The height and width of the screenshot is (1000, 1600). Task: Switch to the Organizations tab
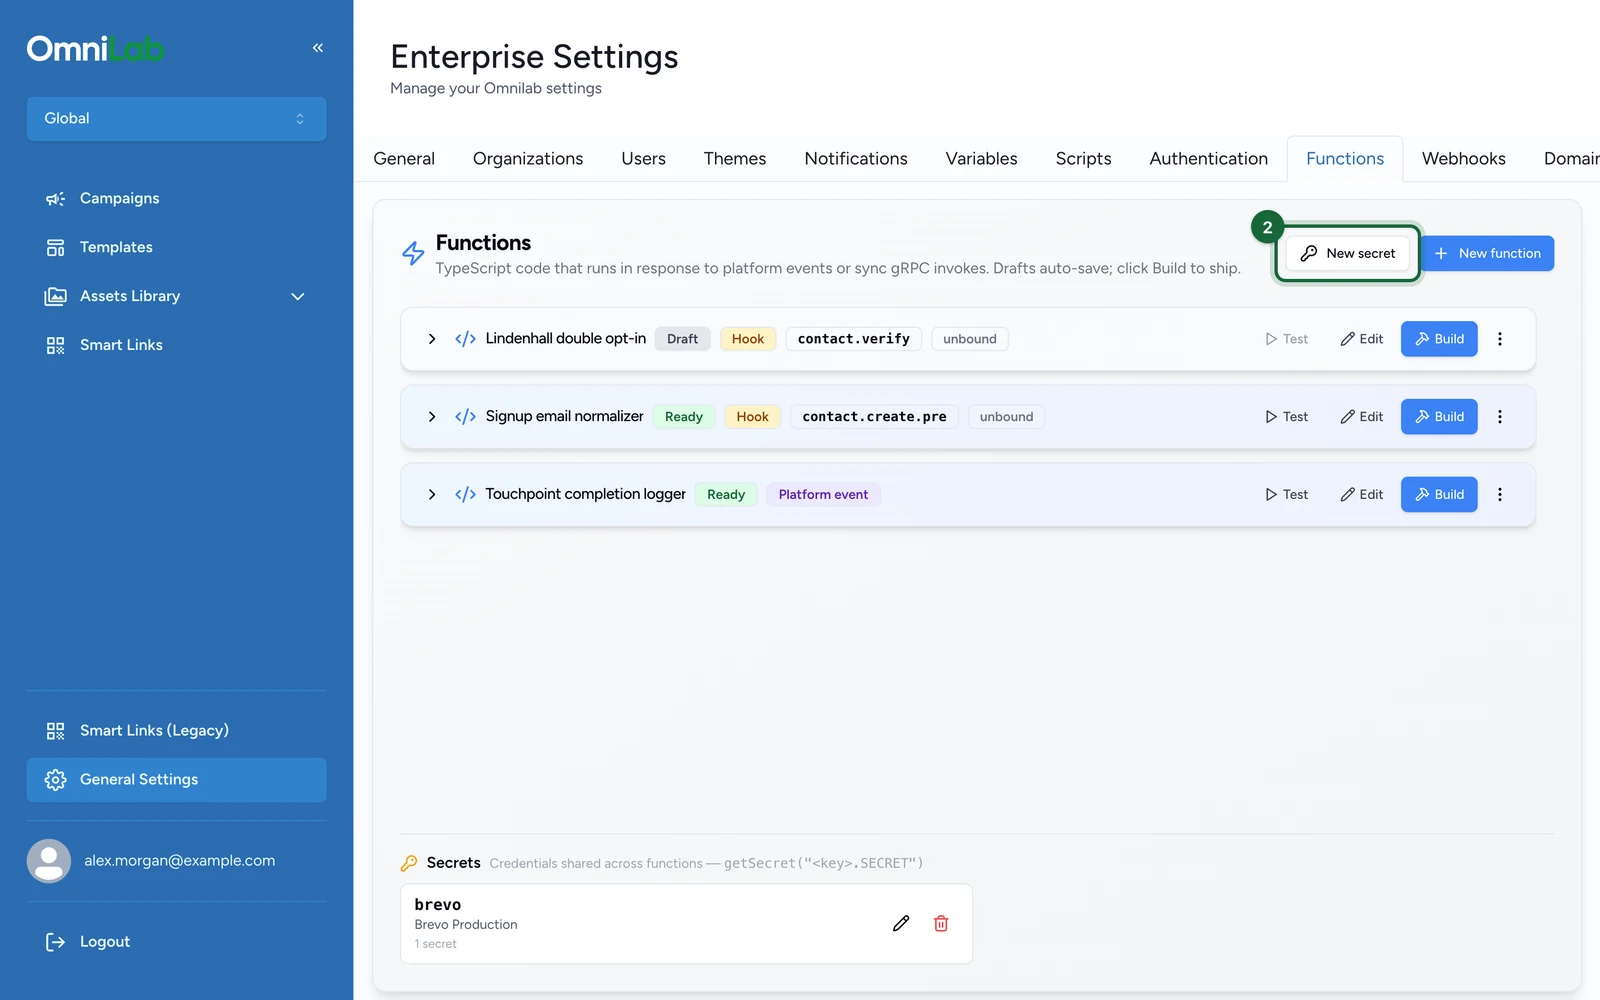click(528, 159)
